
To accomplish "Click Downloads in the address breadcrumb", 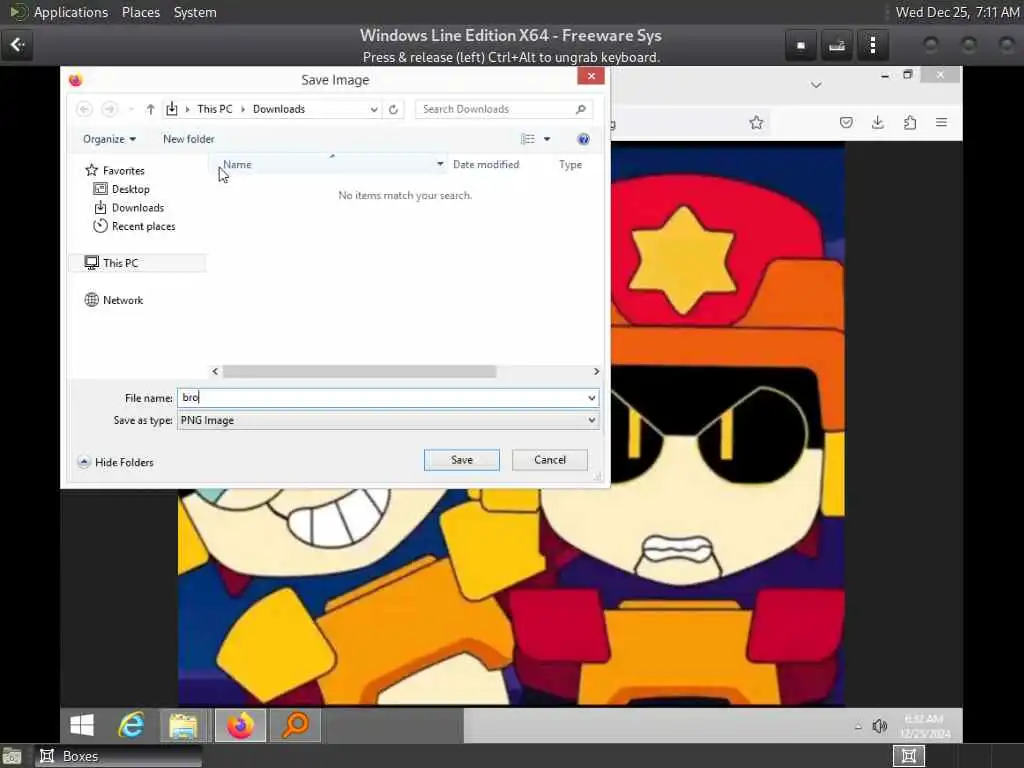I will (279, 109).
